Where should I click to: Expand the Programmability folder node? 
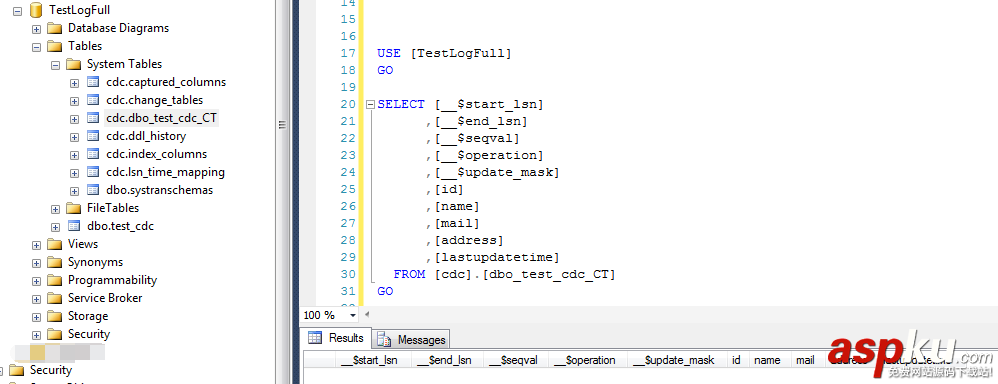[36, 280]
